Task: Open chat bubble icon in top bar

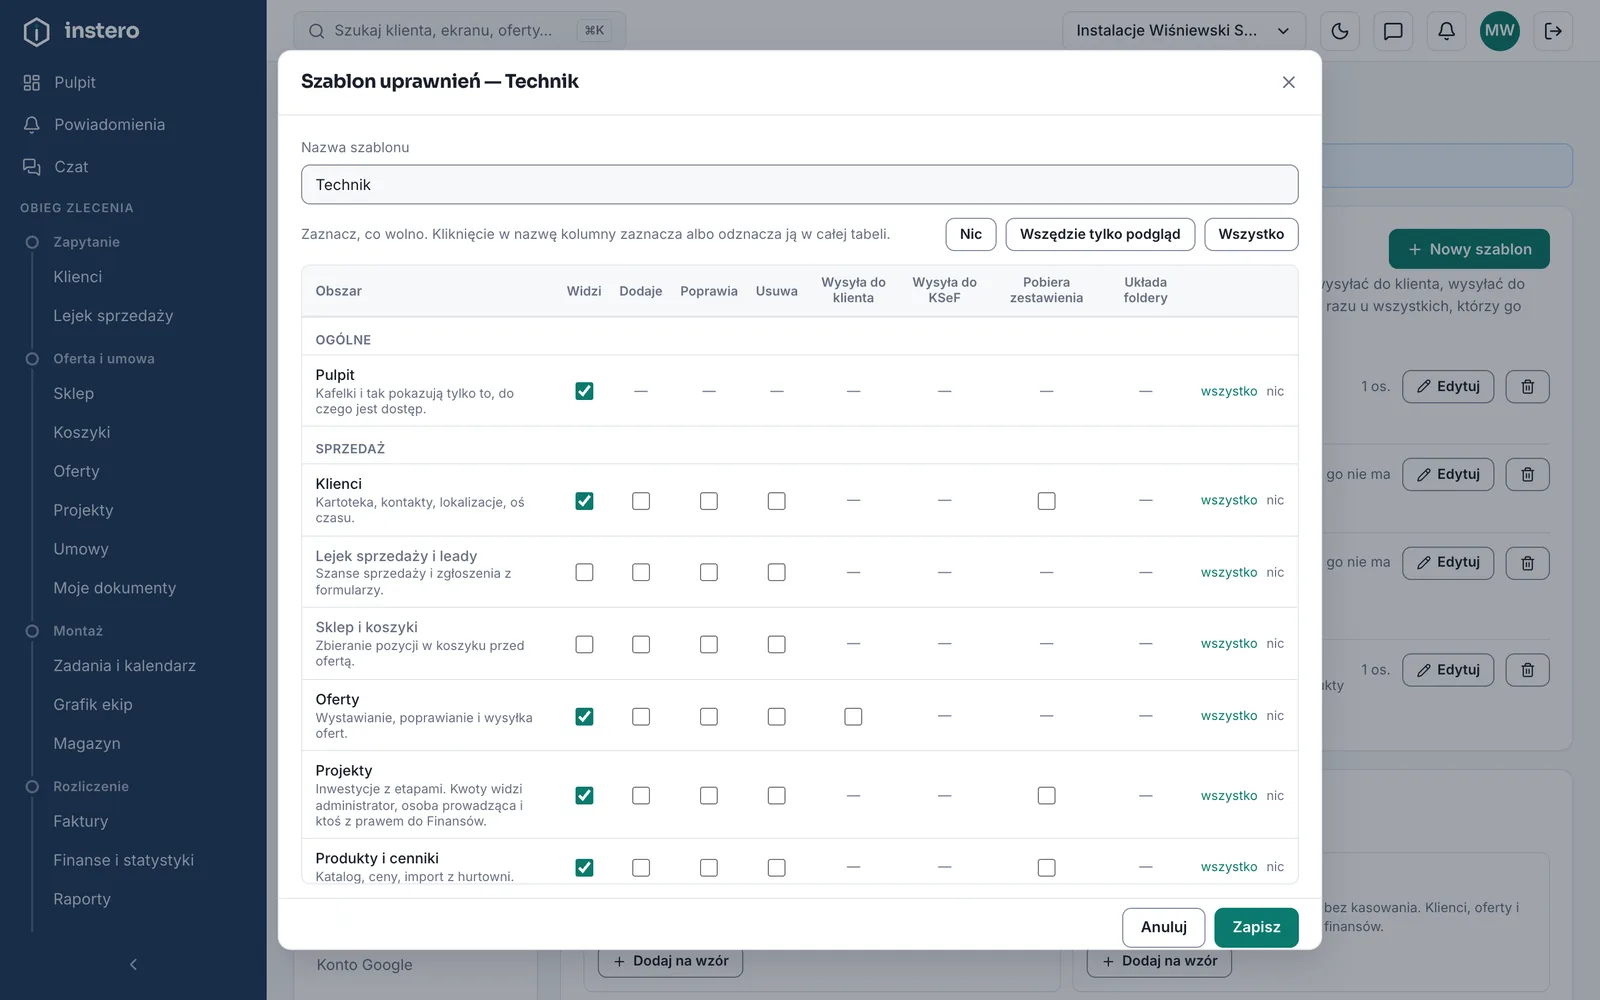Action: tap(1393, 31)
